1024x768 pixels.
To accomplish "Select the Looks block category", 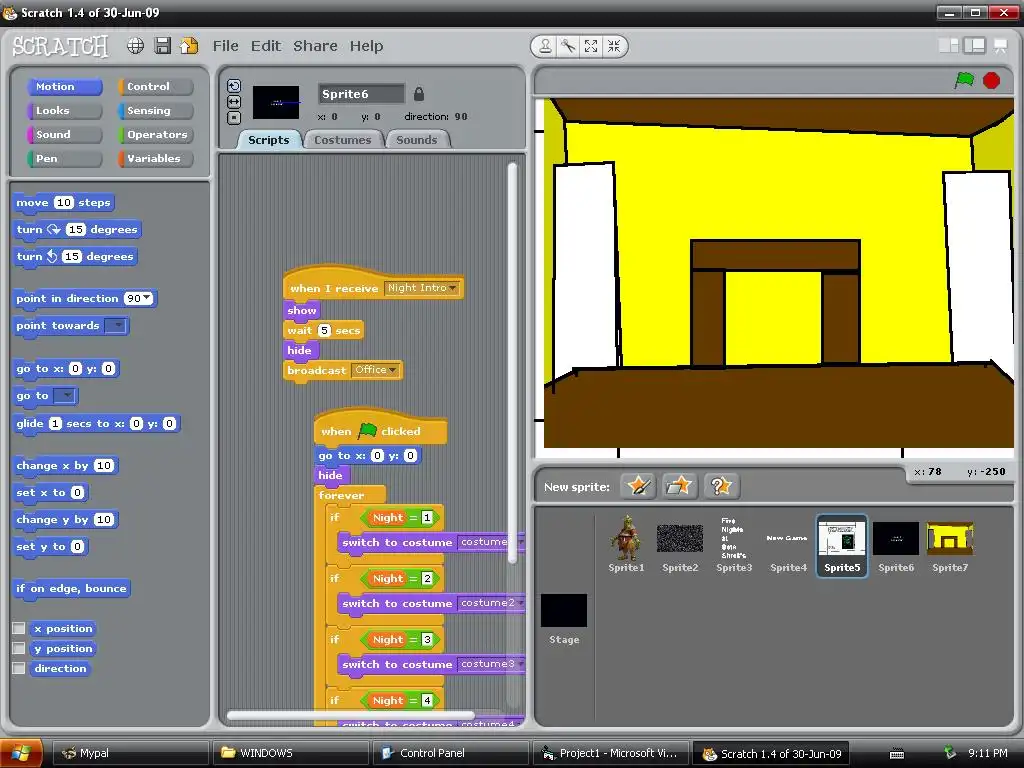I will pyautogui.click(x=64, y=110).
